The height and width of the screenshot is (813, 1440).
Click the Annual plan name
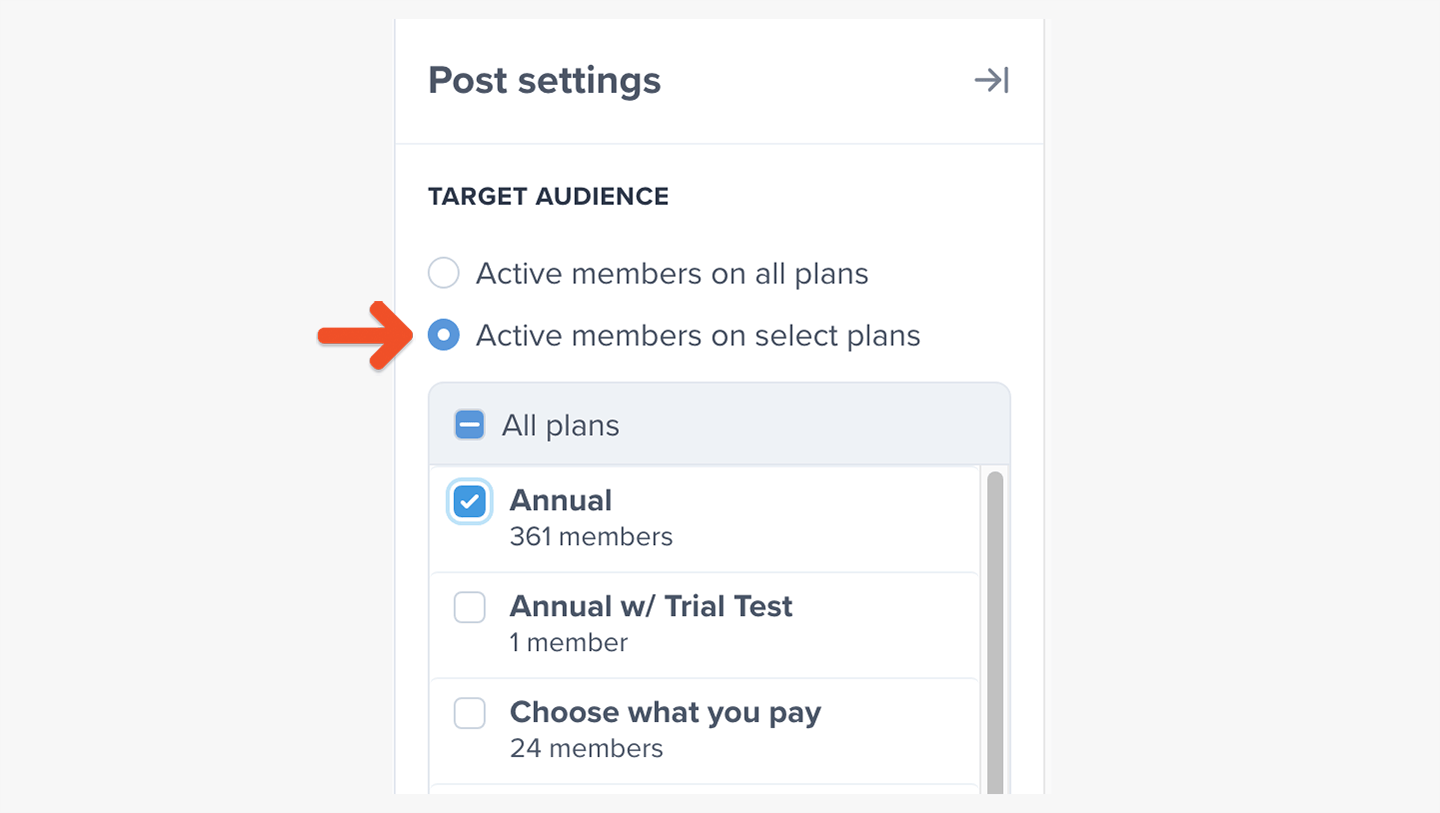(x=560, y=500)
